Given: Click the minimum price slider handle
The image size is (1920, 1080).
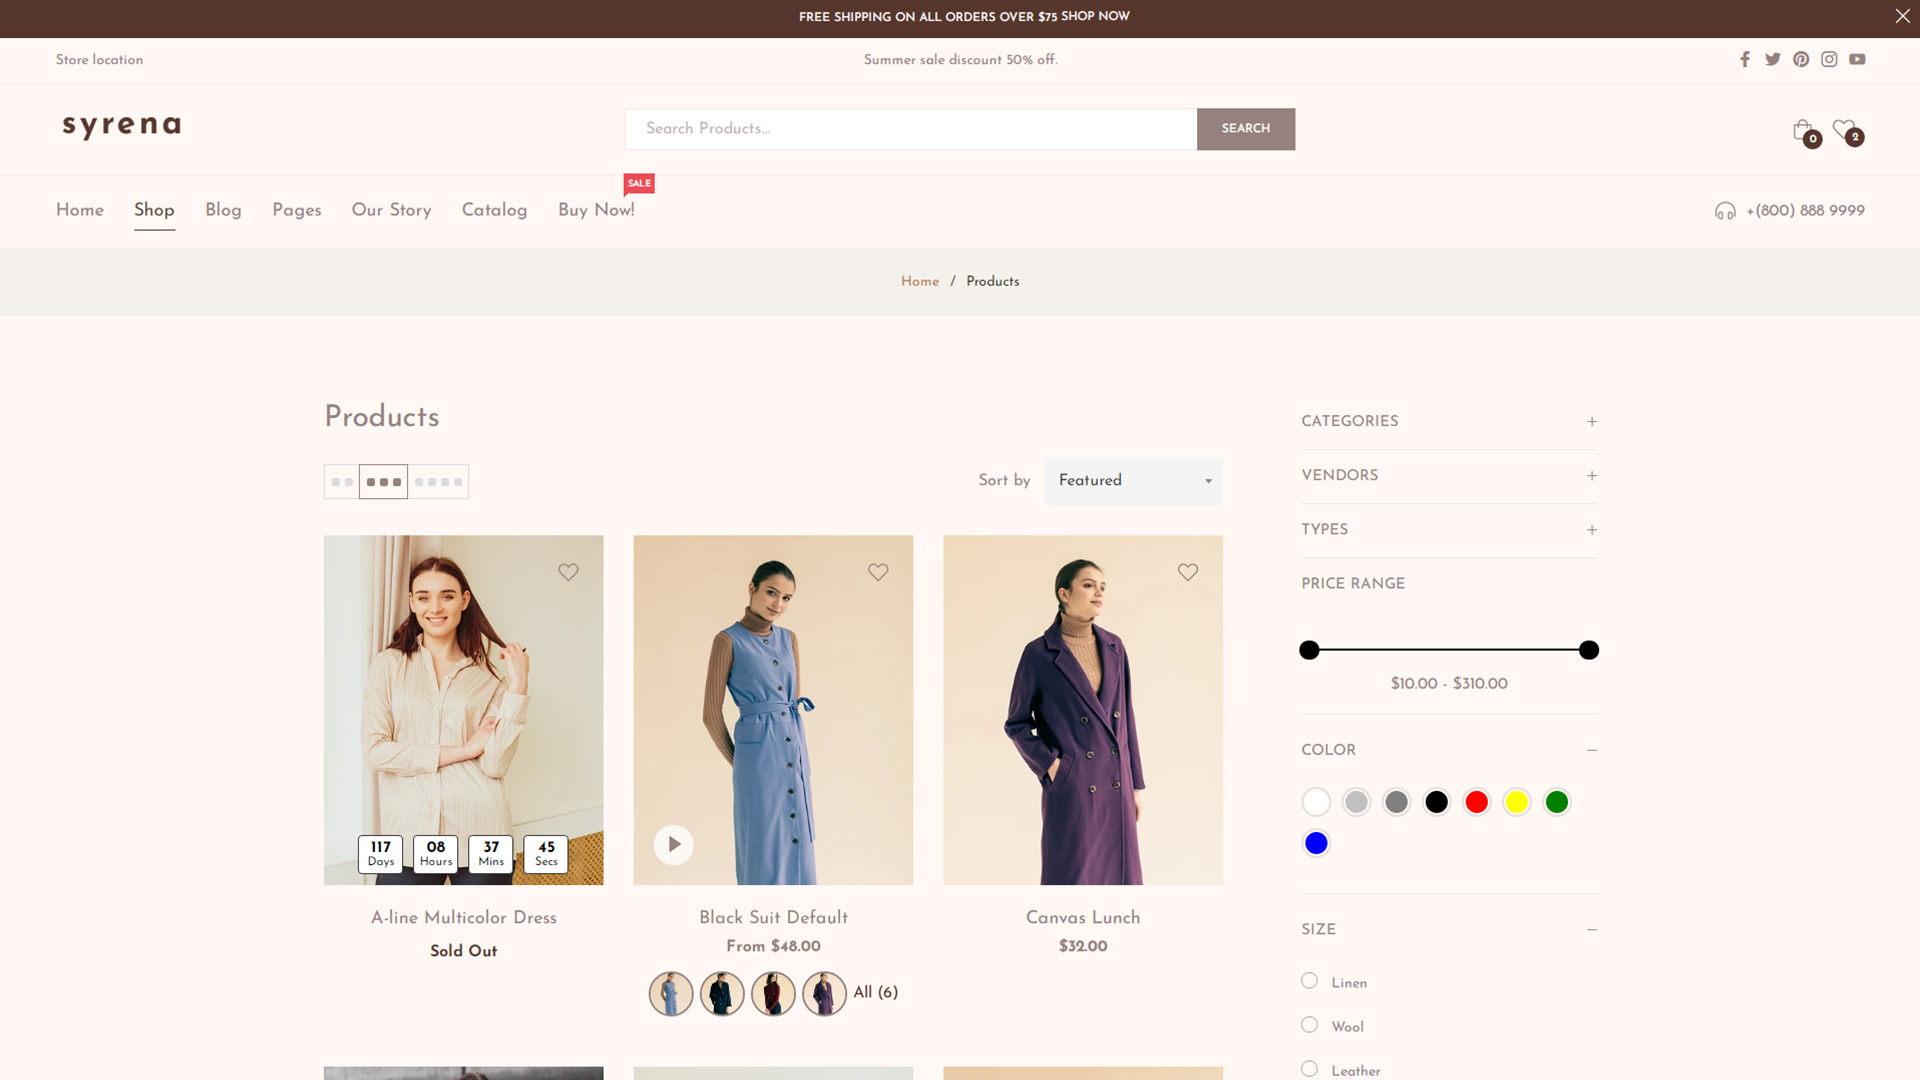Looking at the screenshot, I should tap(1309, 650).
